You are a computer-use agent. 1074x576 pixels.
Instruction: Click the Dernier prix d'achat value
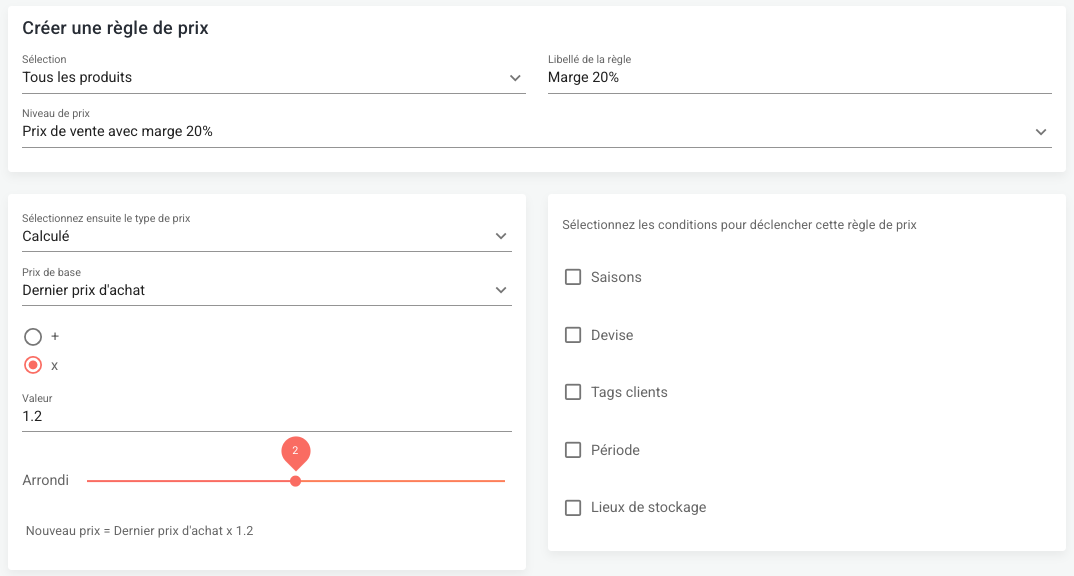tap(84, 291)
